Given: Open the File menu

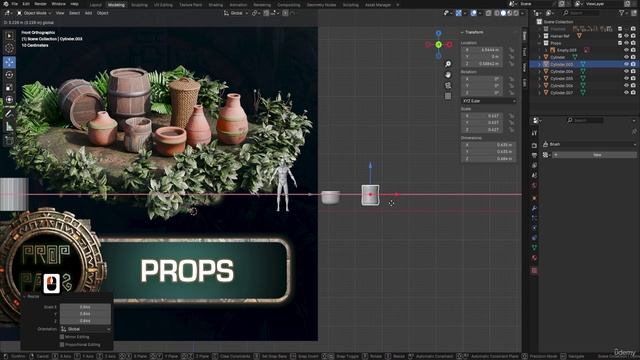Looking at the screenshot, I should coord(14,4).
